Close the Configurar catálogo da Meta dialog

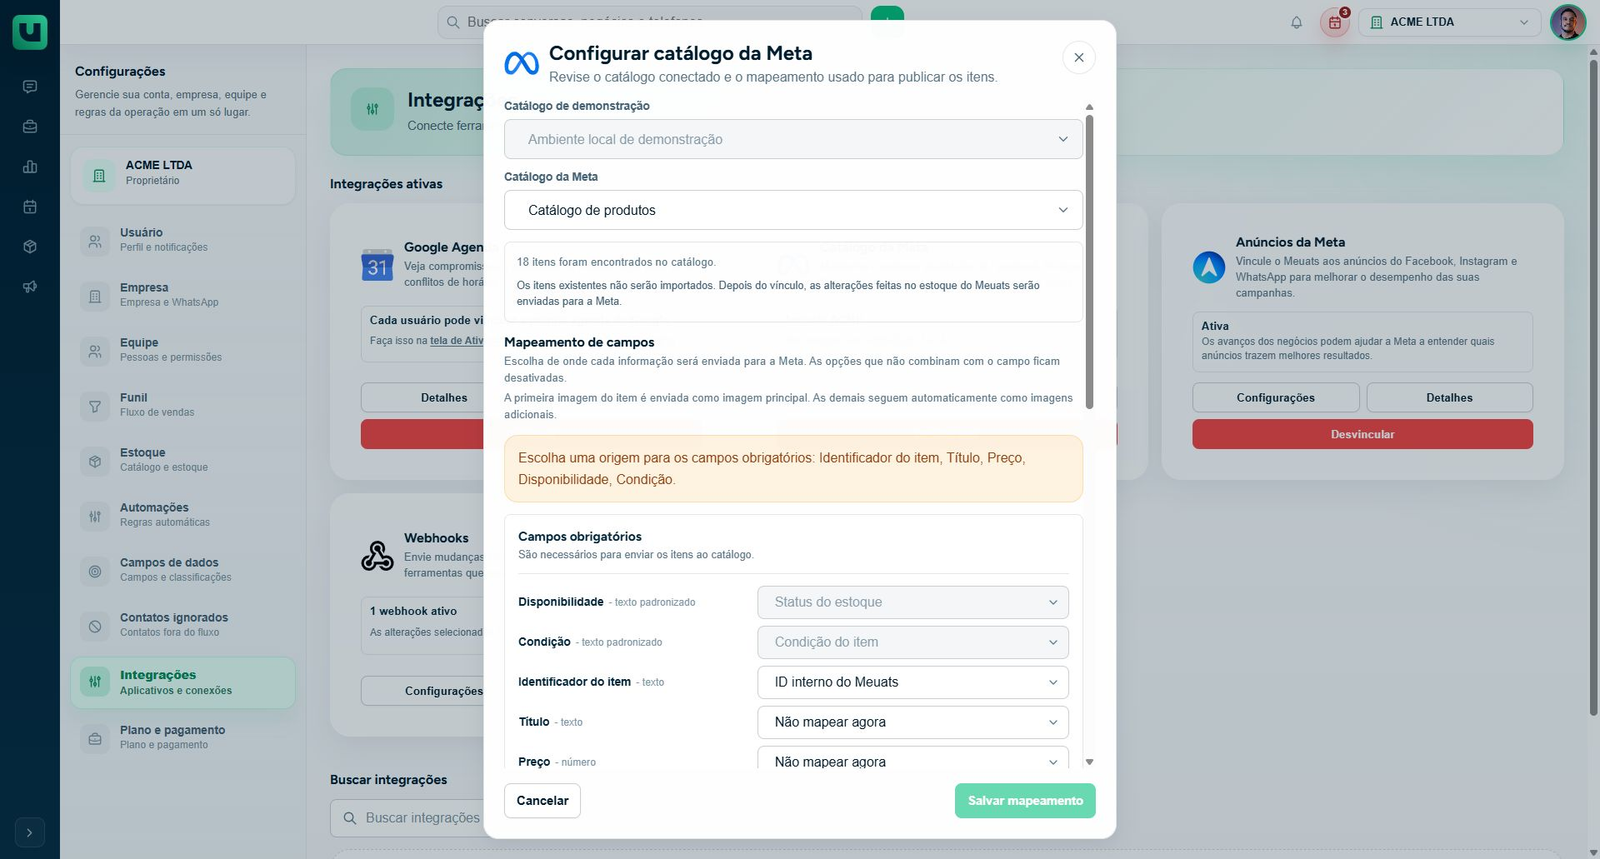1079,58
